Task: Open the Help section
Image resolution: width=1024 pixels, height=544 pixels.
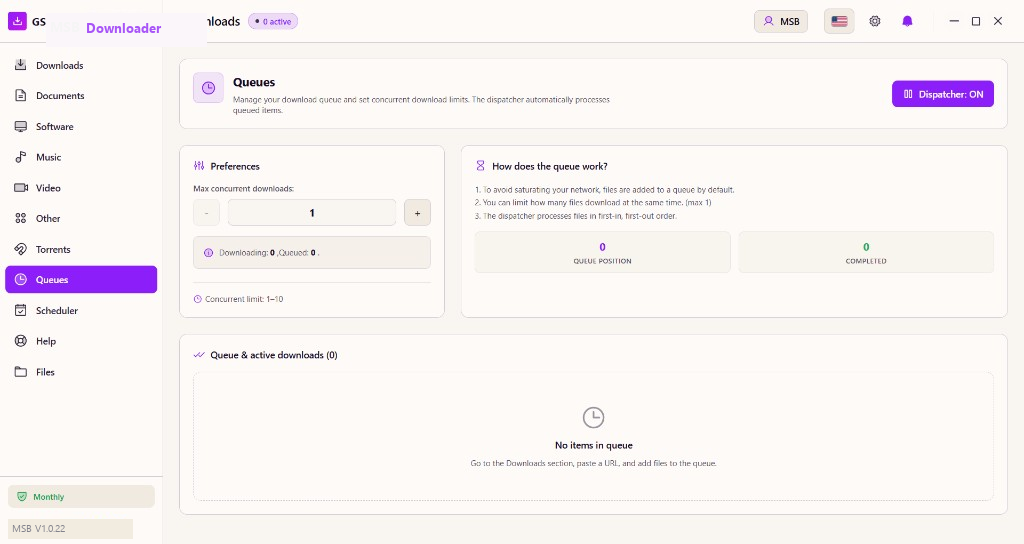Action: click(x=81, y=342)
